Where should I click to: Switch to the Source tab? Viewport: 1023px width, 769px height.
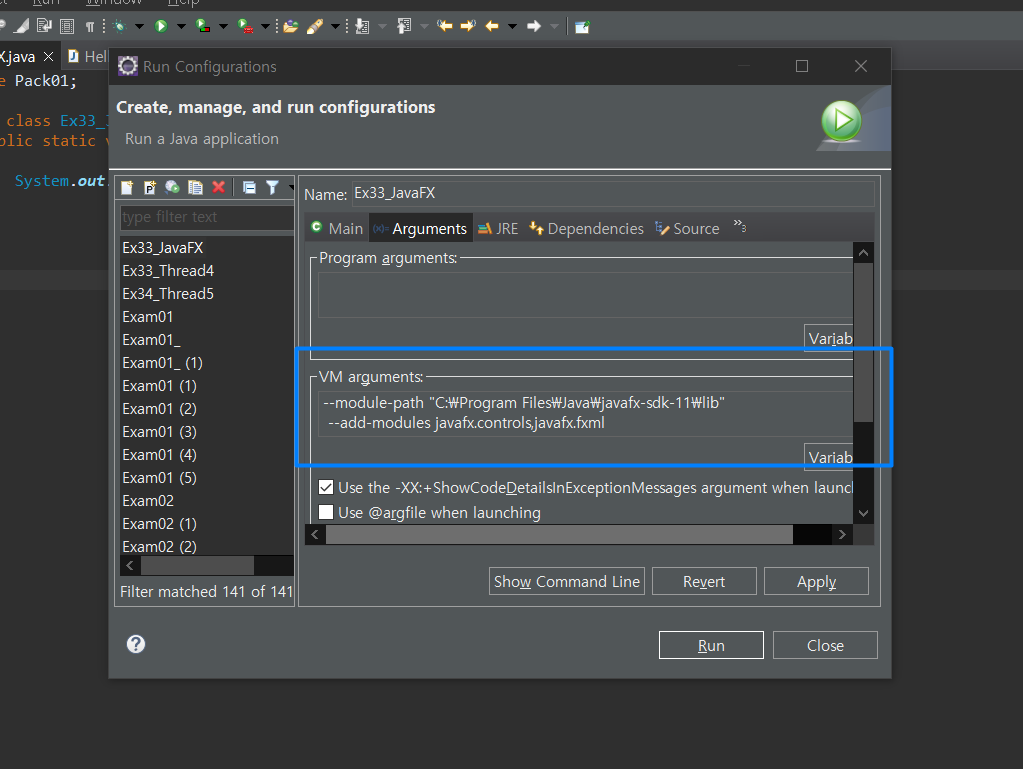coord(687,228)
